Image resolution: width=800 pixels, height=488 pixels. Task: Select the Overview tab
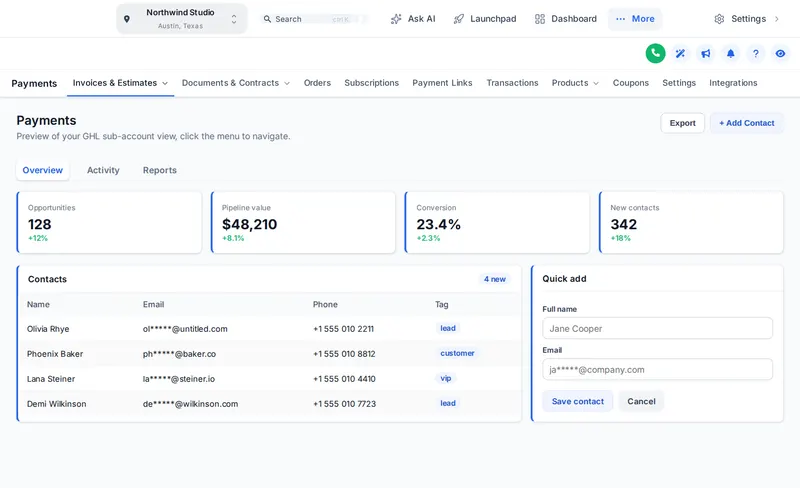(x=42, y=170)
